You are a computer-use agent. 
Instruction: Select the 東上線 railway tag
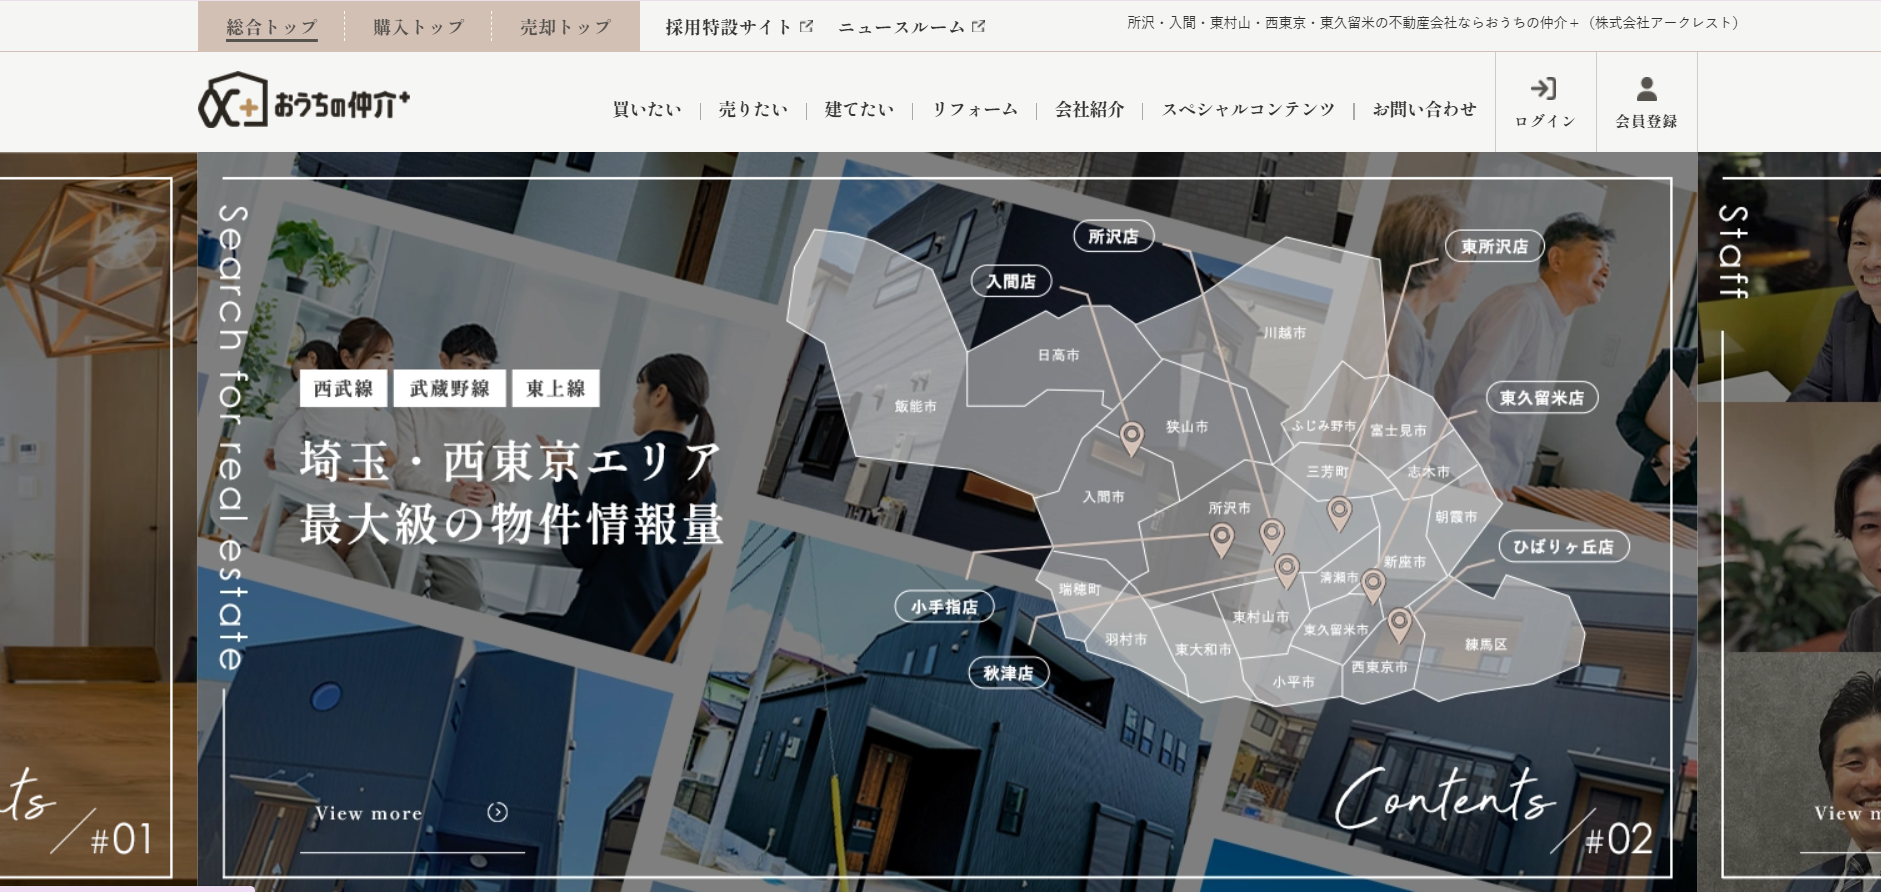pos(555,388)
